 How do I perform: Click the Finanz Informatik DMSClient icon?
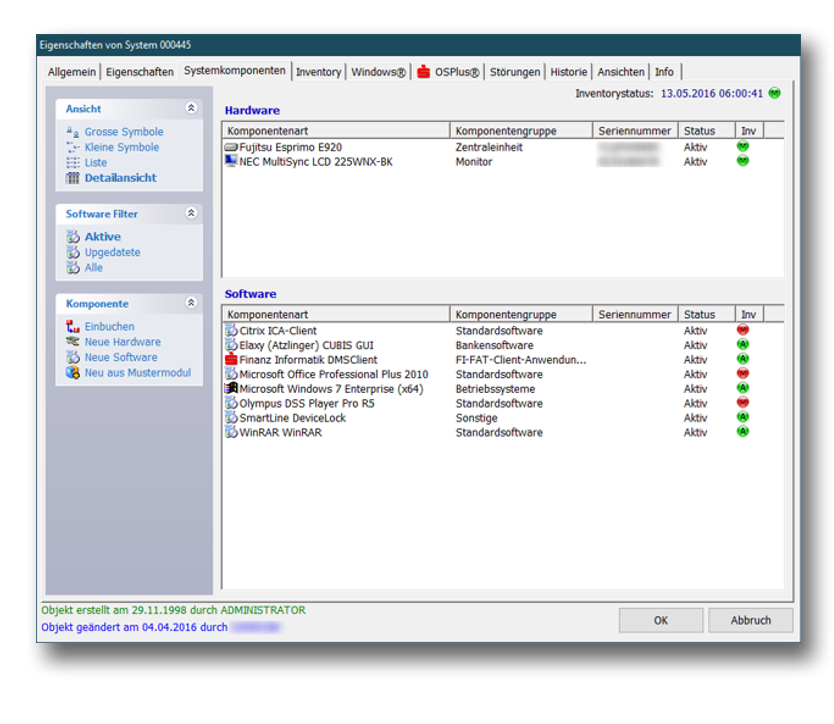231,360
